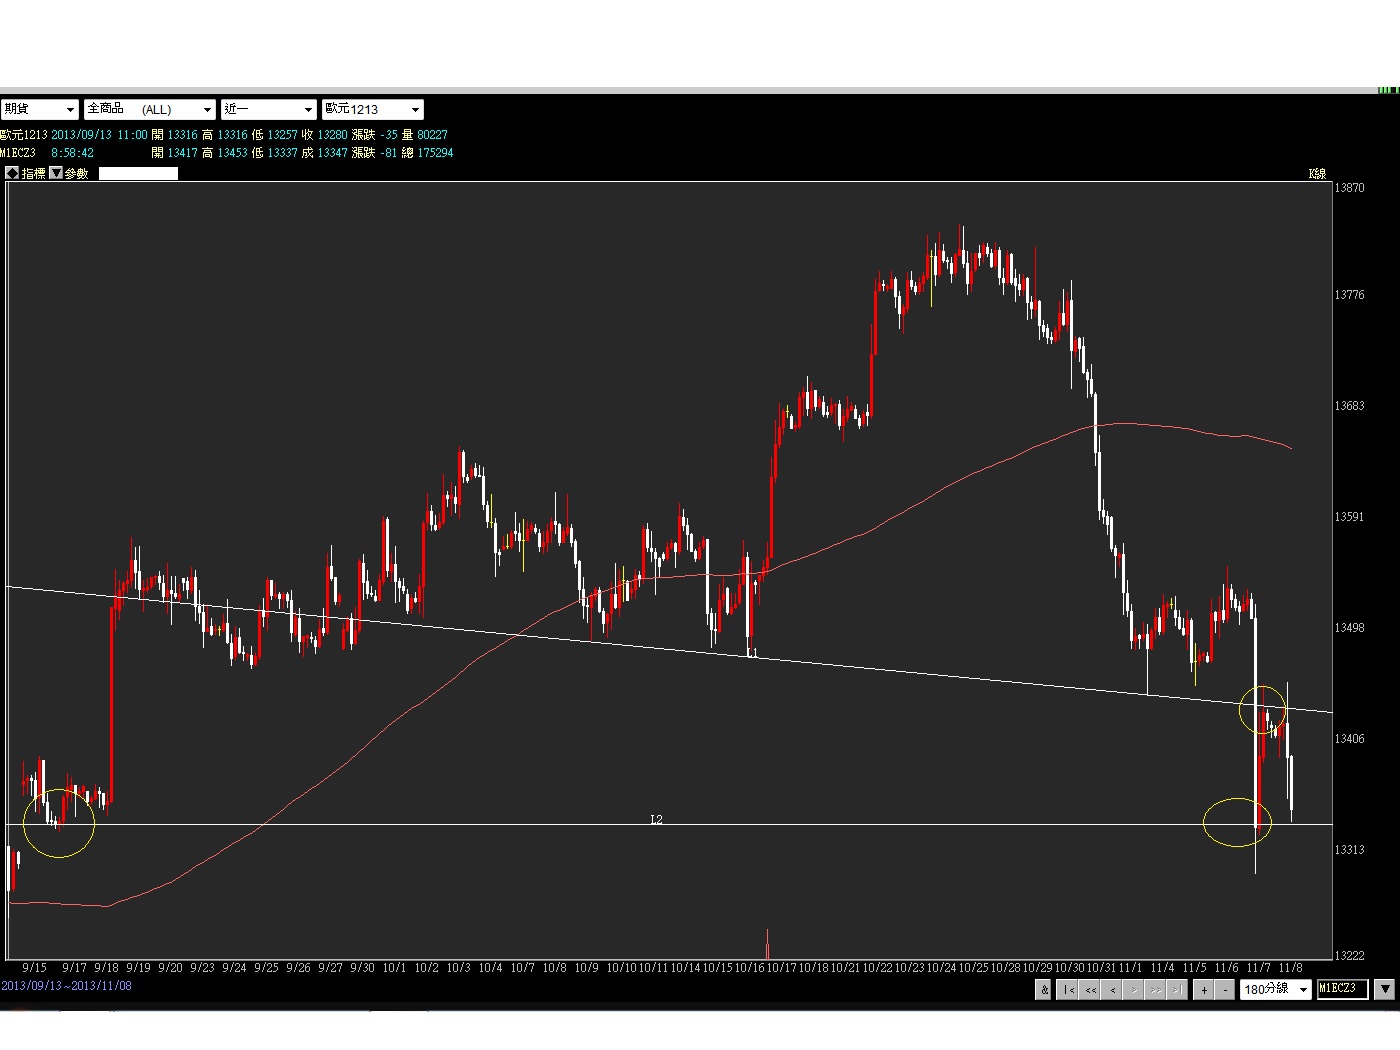Click the down-triangle button beside M1ECZ3 field
Image resolution: width=1400 pixels, height=1050 pixels.
pos(1384,989)
